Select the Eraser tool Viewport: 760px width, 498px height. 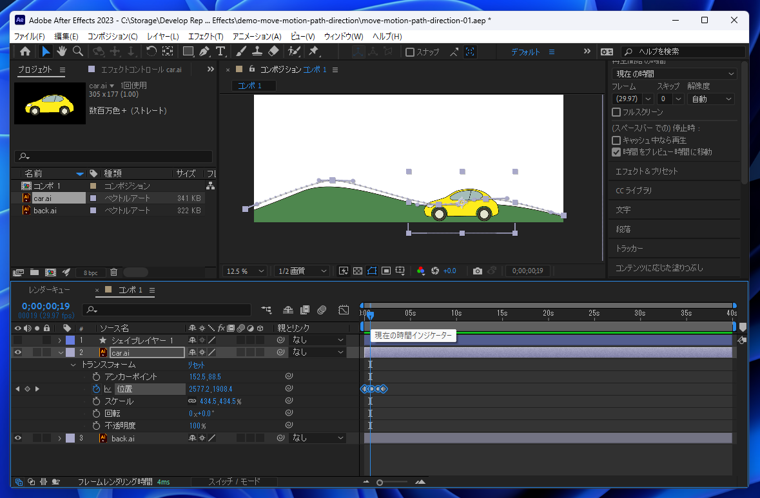point(273,51)
